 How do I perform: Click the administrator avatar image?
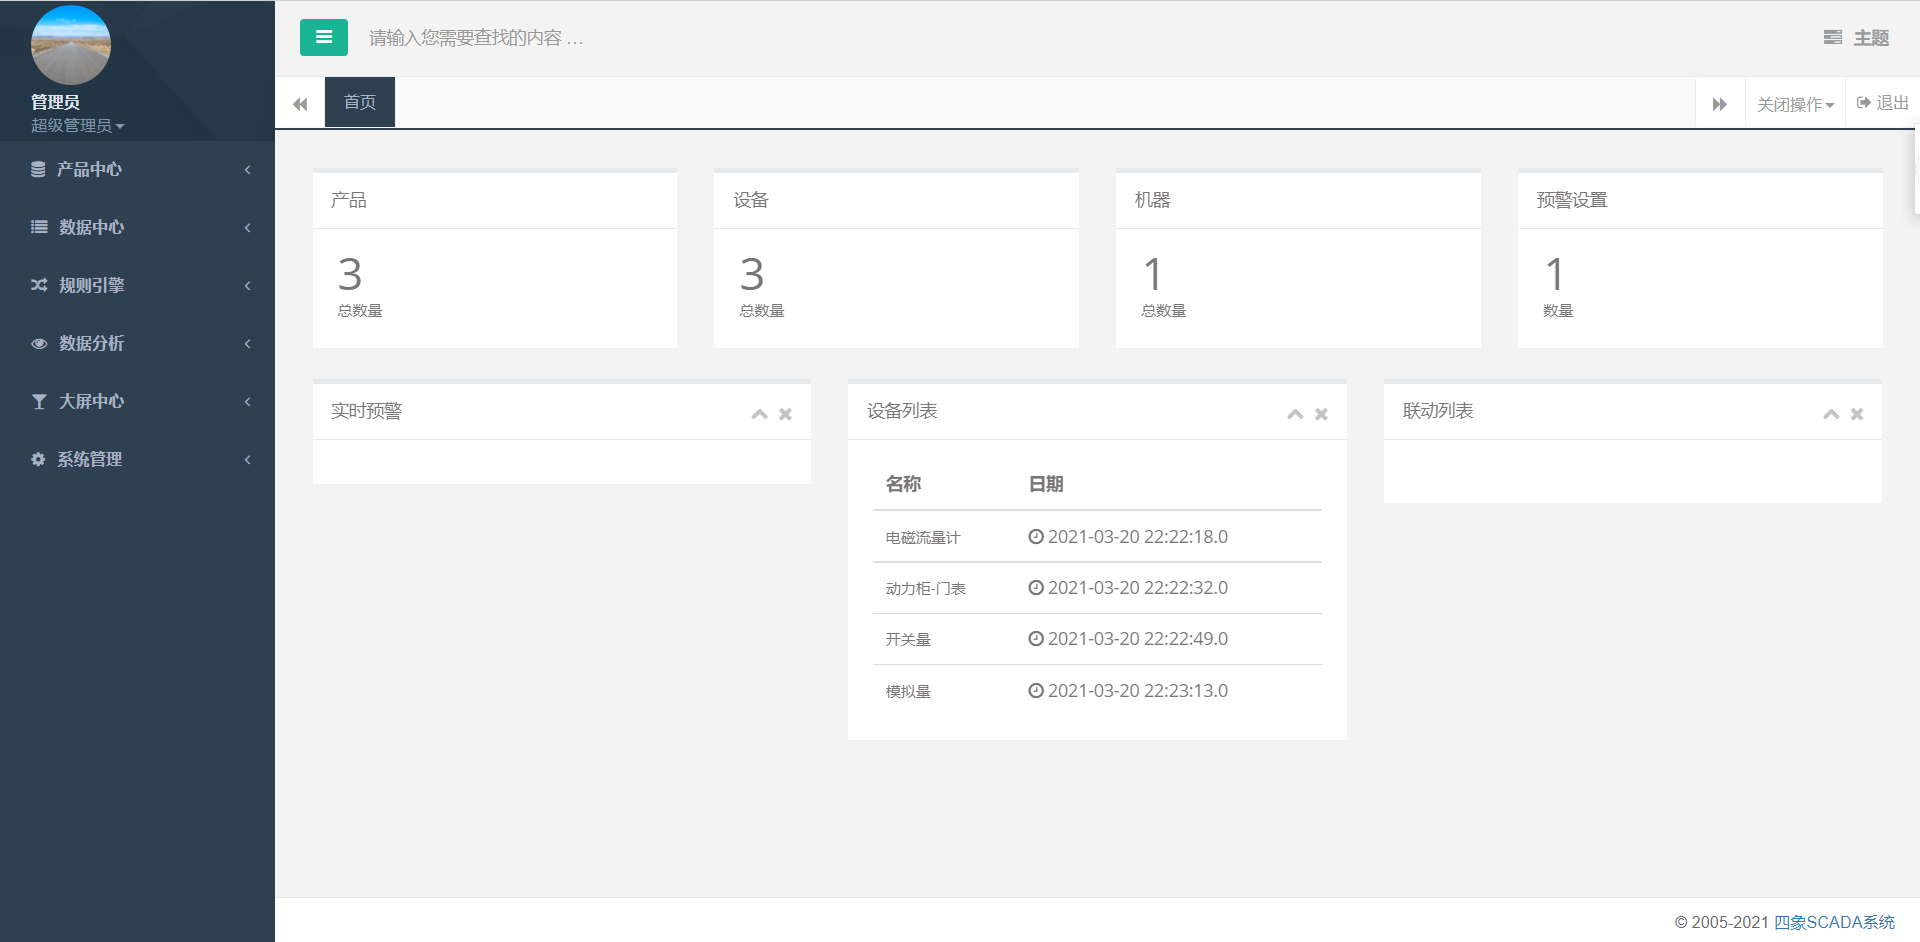pyautogui.click(x=70, y=46)
